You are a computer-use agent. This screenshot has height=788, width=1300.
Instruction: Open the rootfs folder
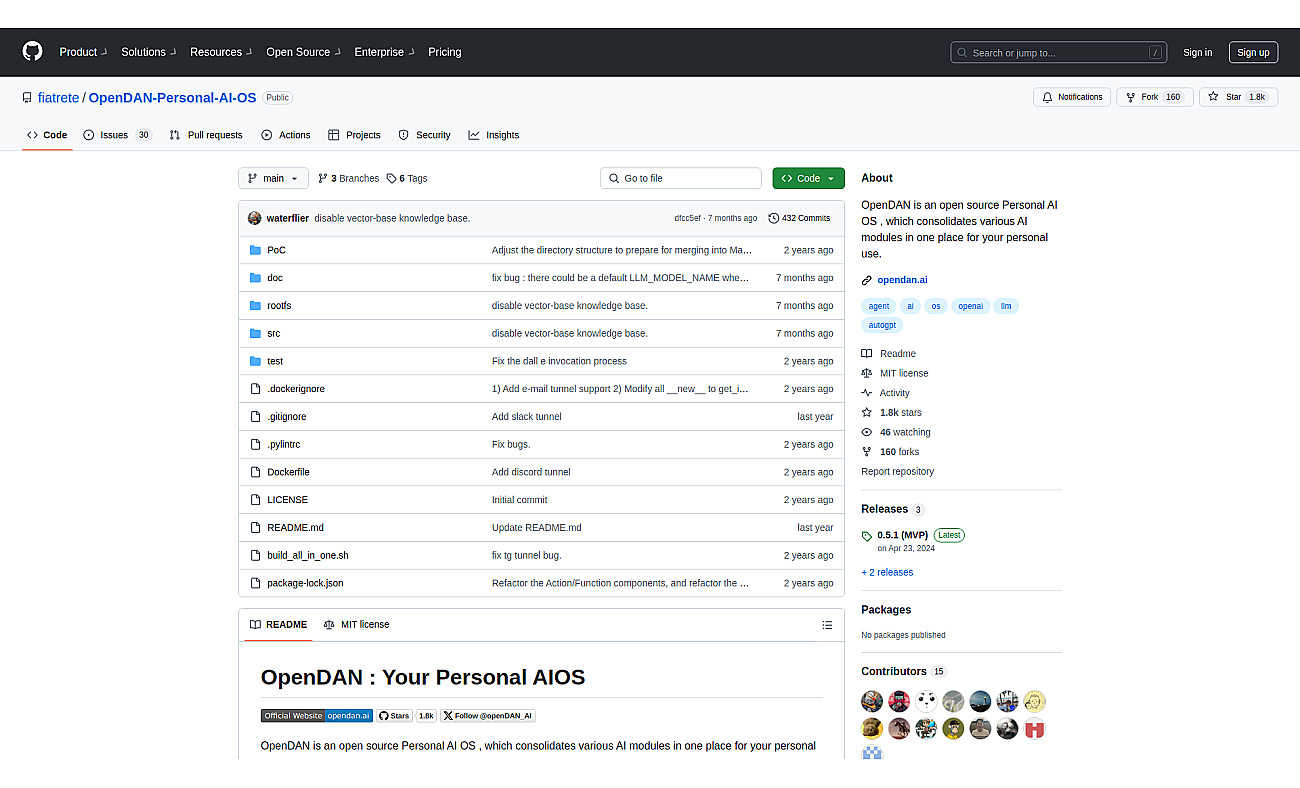pos(279,306)
